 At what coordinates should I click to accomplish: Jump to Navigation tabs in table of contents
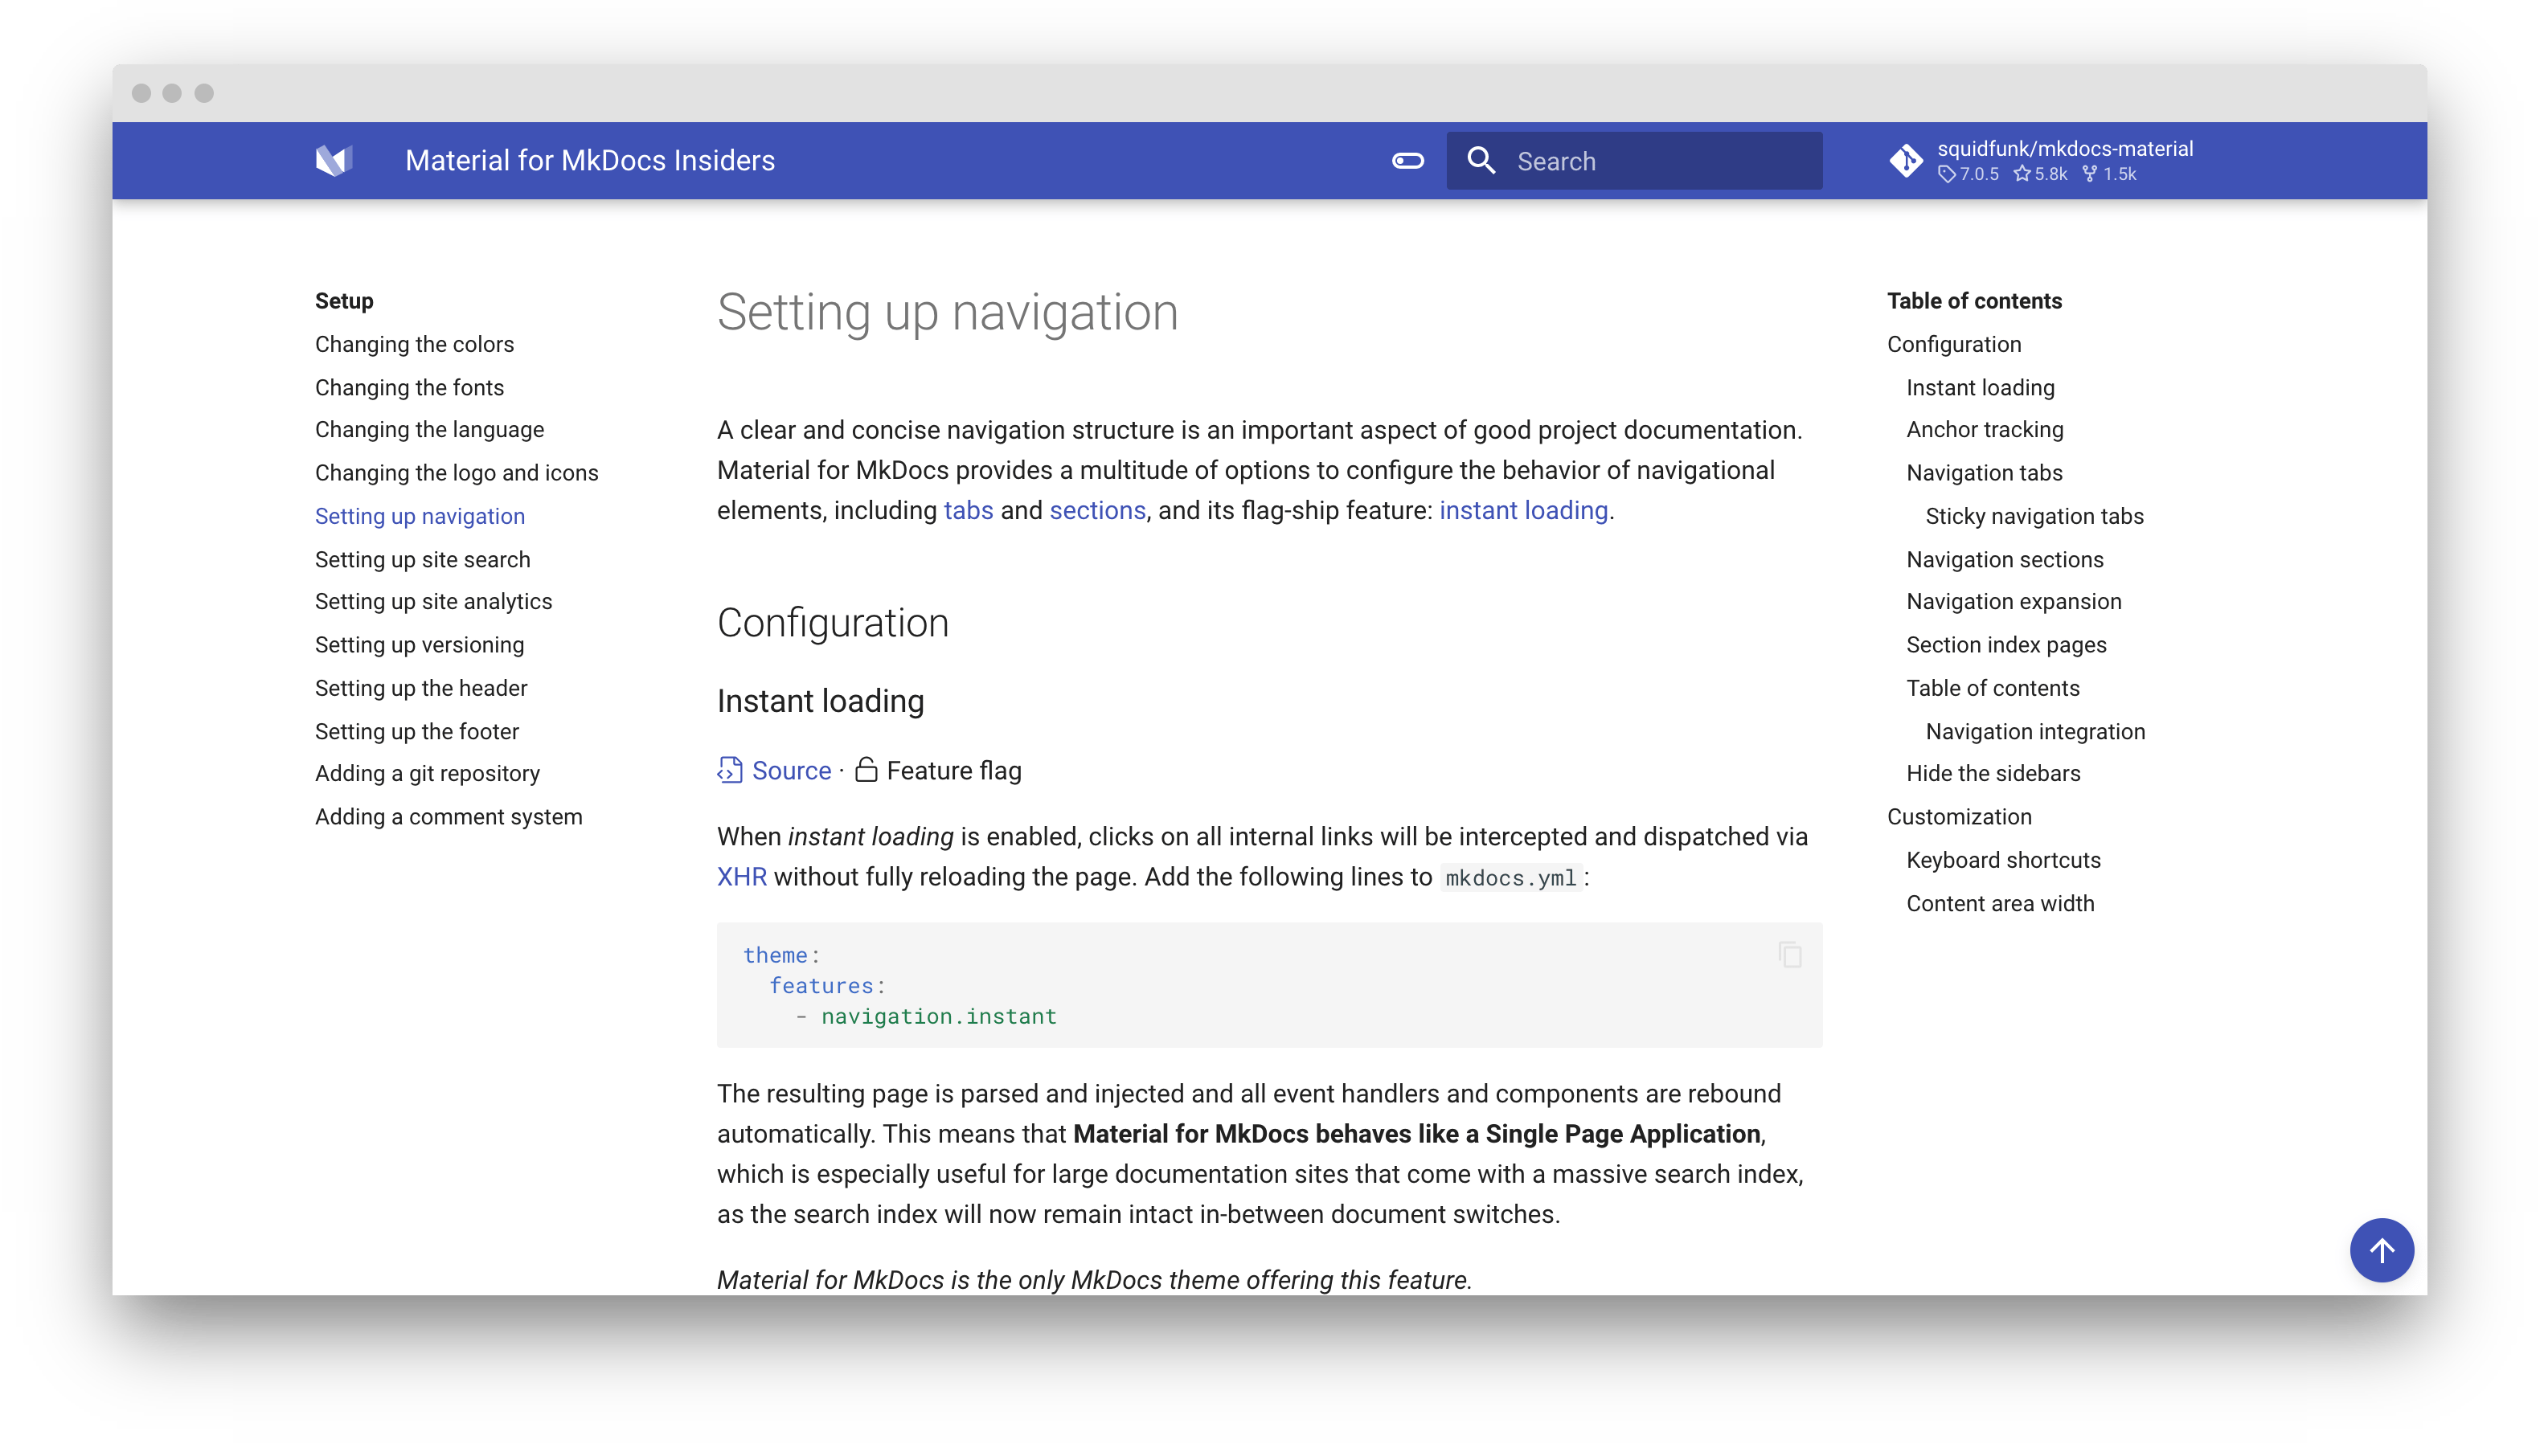pos(1984,473)
